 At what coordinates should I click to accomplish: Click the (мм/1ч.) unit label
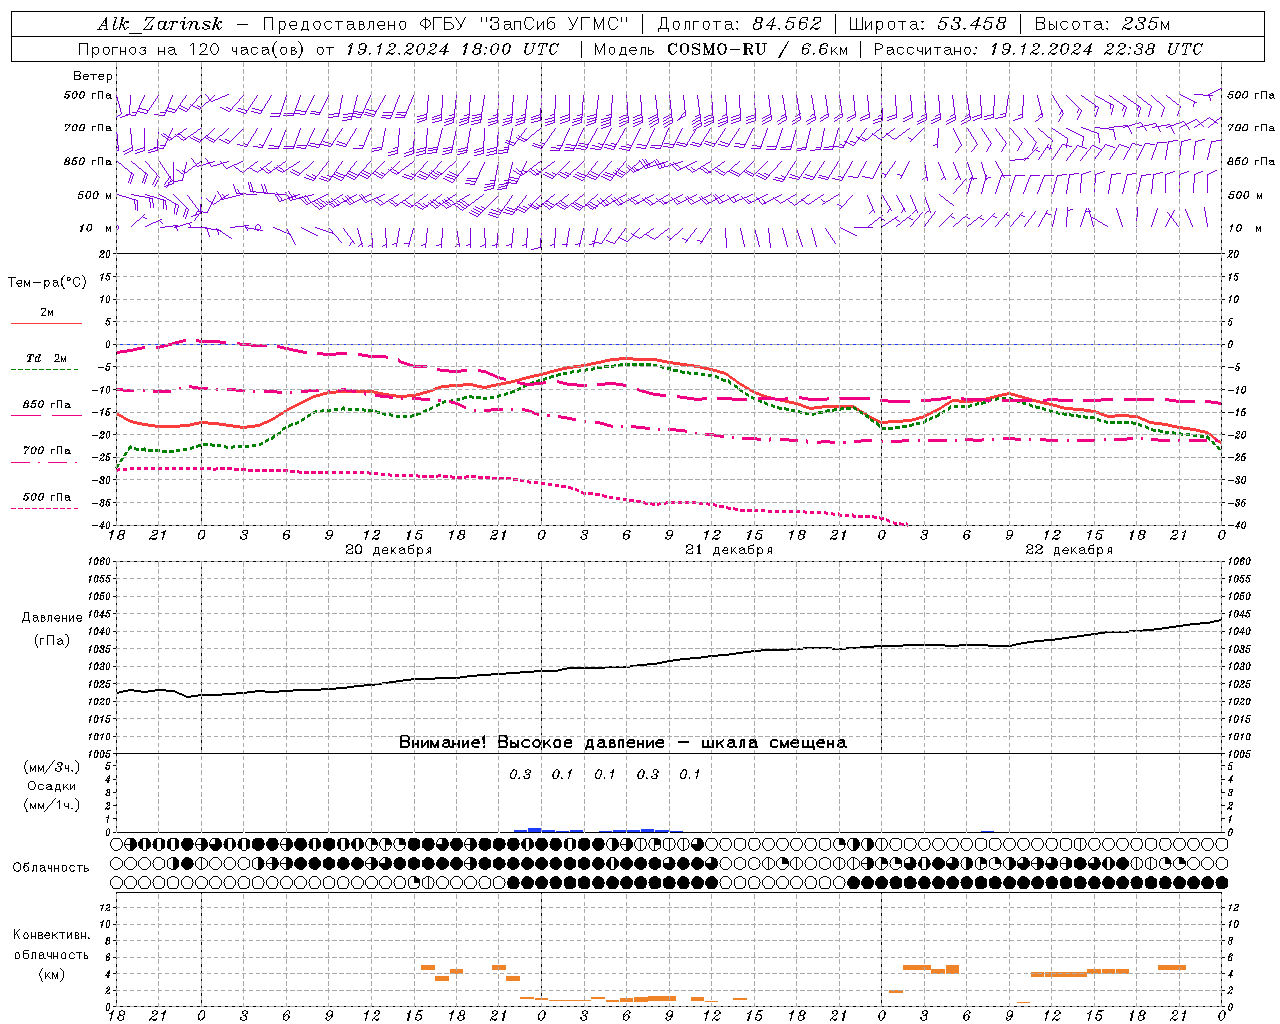click(51, 805)
